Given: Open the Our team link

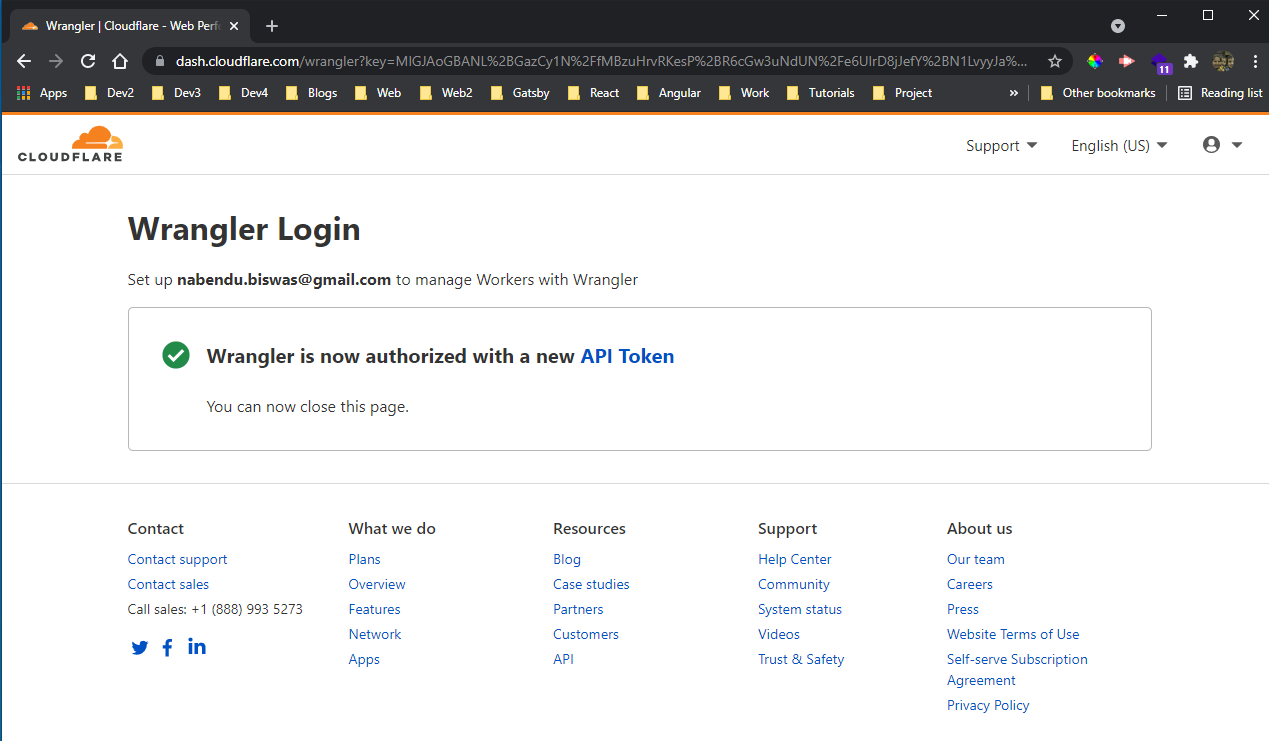Looking at the screenshot, I should click(x=976, y=559).
